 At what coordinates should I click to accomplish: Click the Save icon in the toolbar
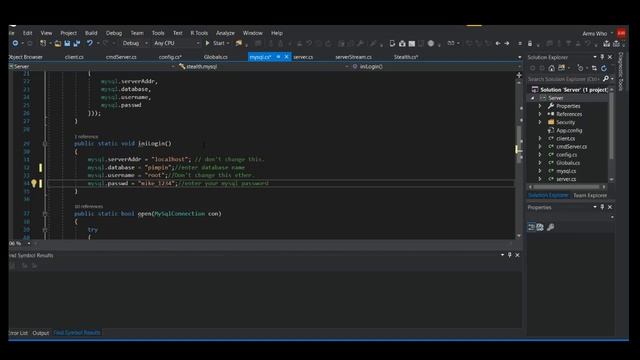67,43
